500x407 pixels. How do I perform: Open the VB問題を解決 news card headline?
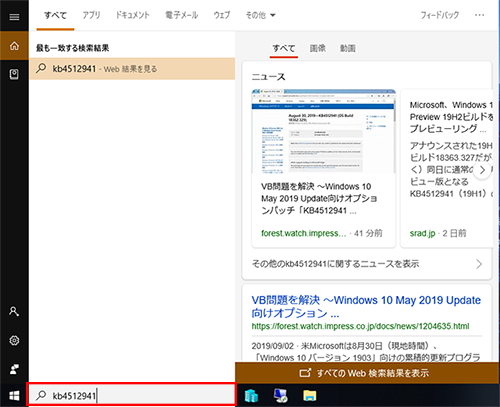[319, 198]
